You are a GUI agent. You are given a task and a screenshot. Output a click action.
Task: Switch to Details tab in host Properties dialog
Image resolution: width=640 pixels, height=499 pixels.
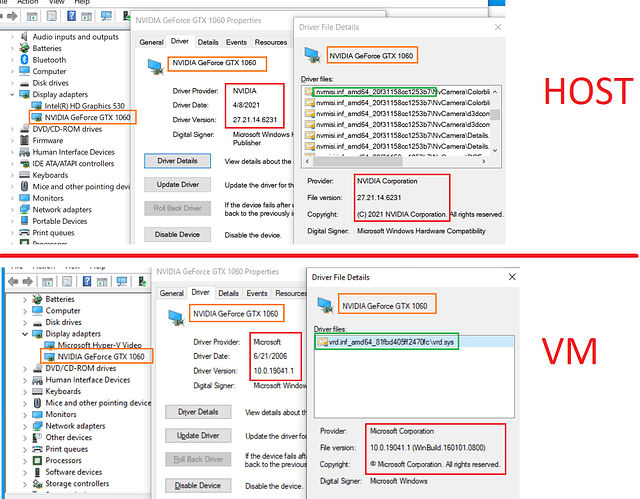coord(208,42)
